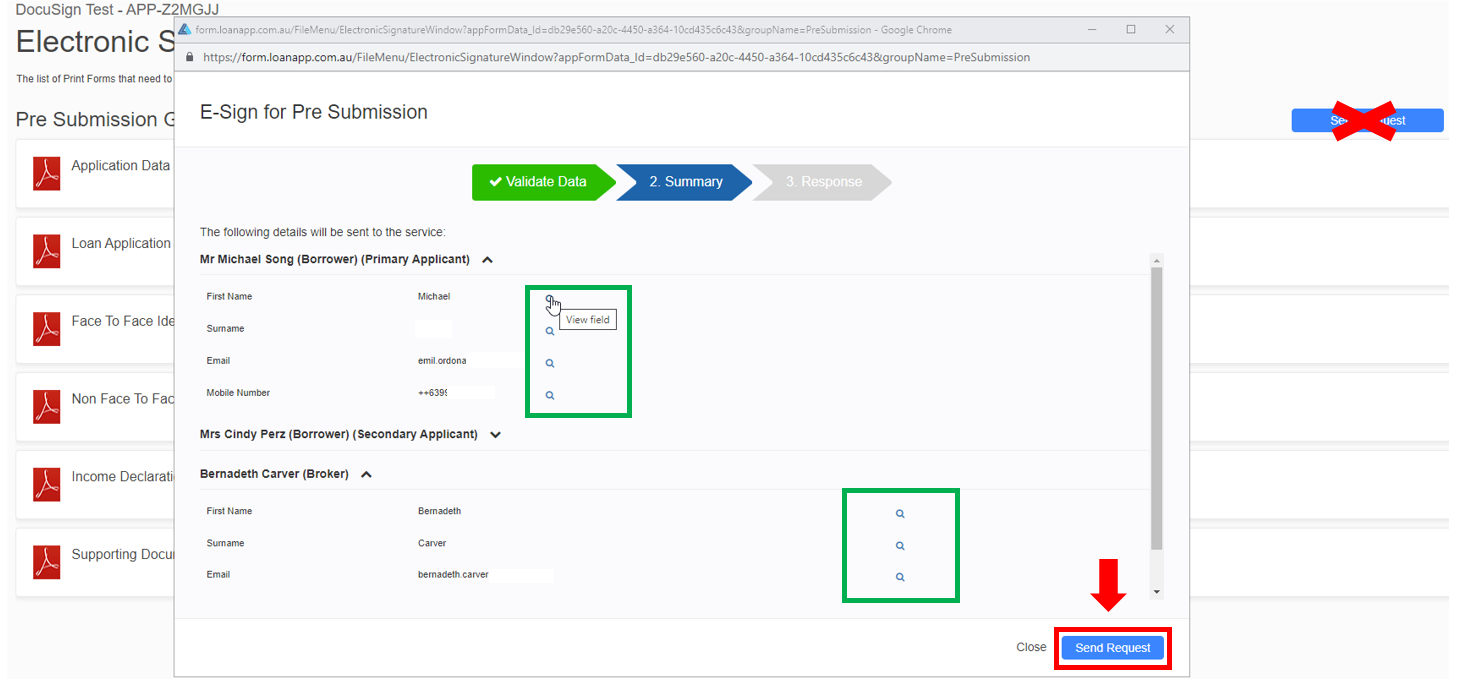Open the Income Declaration PDF icon
This screenshot has height=691, width=1461.
tap(47, 484)
